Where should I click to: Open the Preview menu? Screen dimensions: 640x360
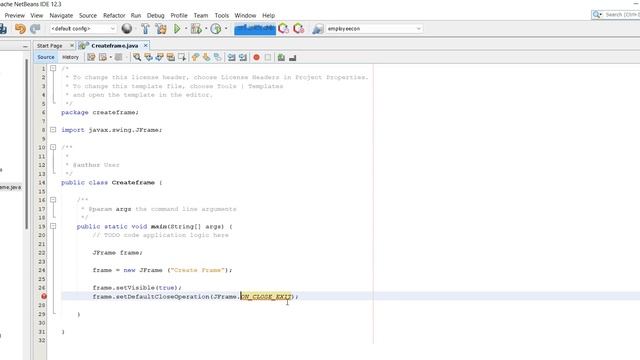pyautogui.click(x=15, y=16)
